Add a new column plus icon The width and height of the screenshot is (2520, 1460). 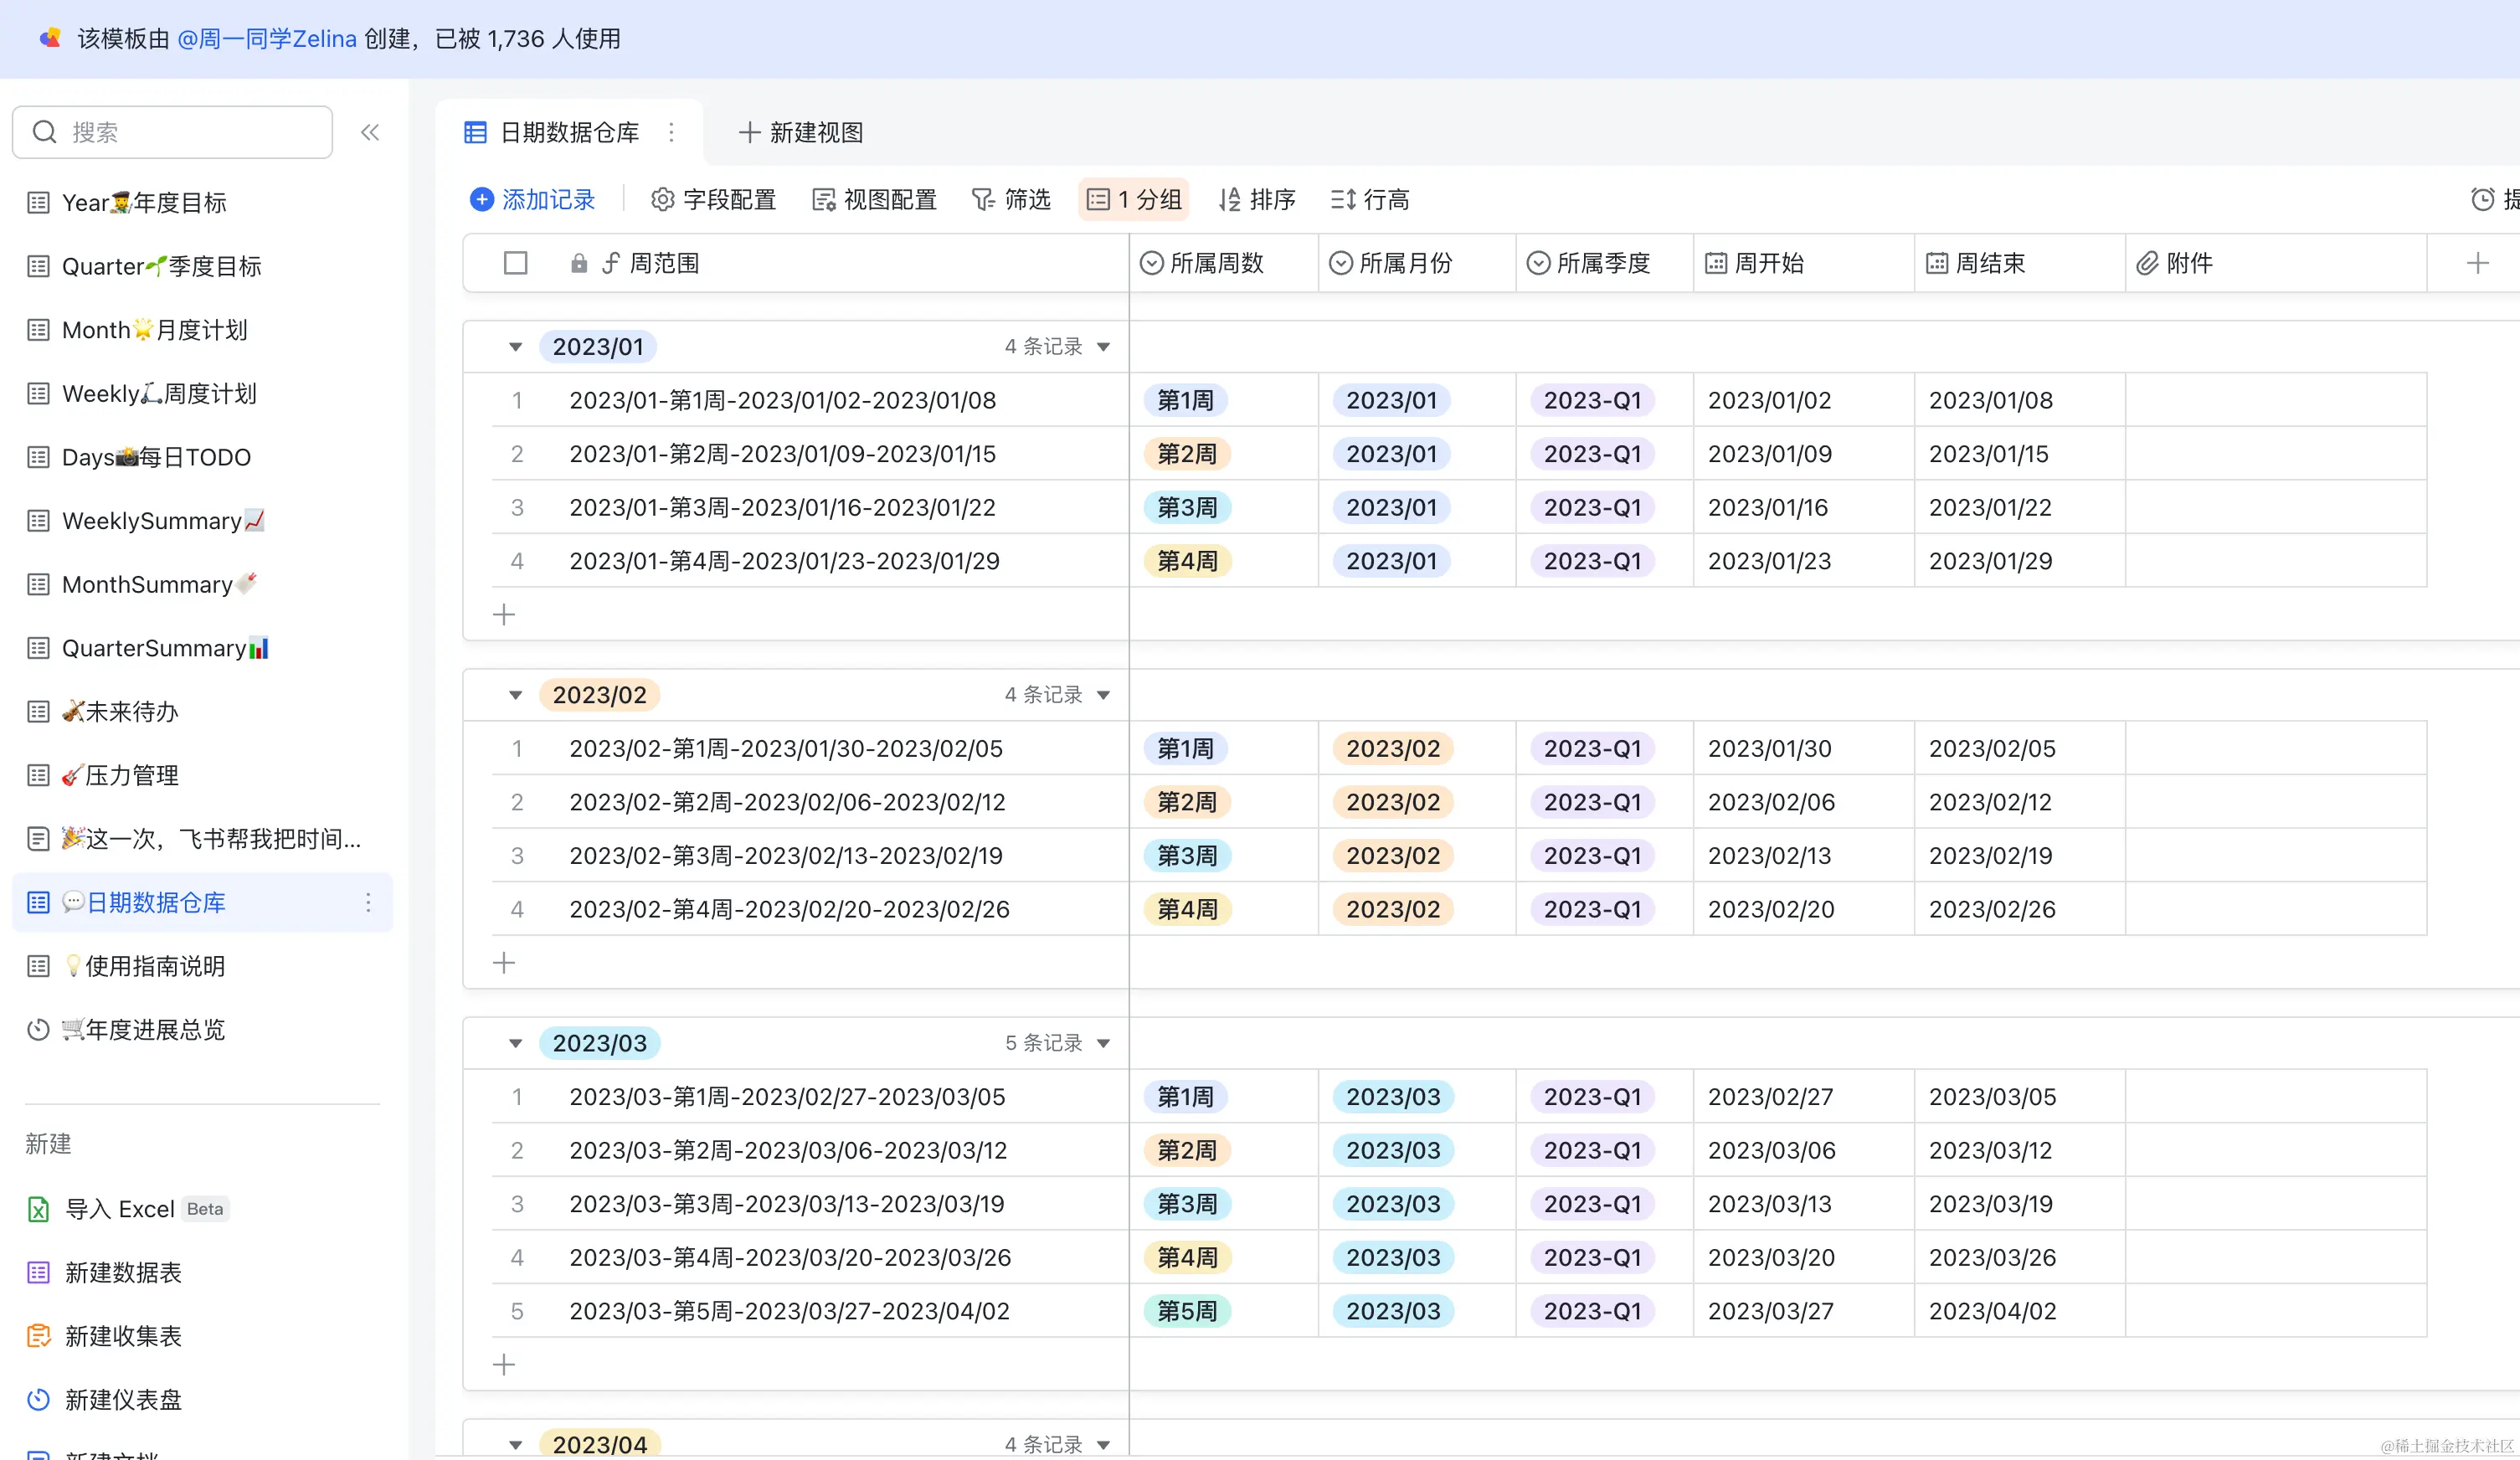(2477, 263)
